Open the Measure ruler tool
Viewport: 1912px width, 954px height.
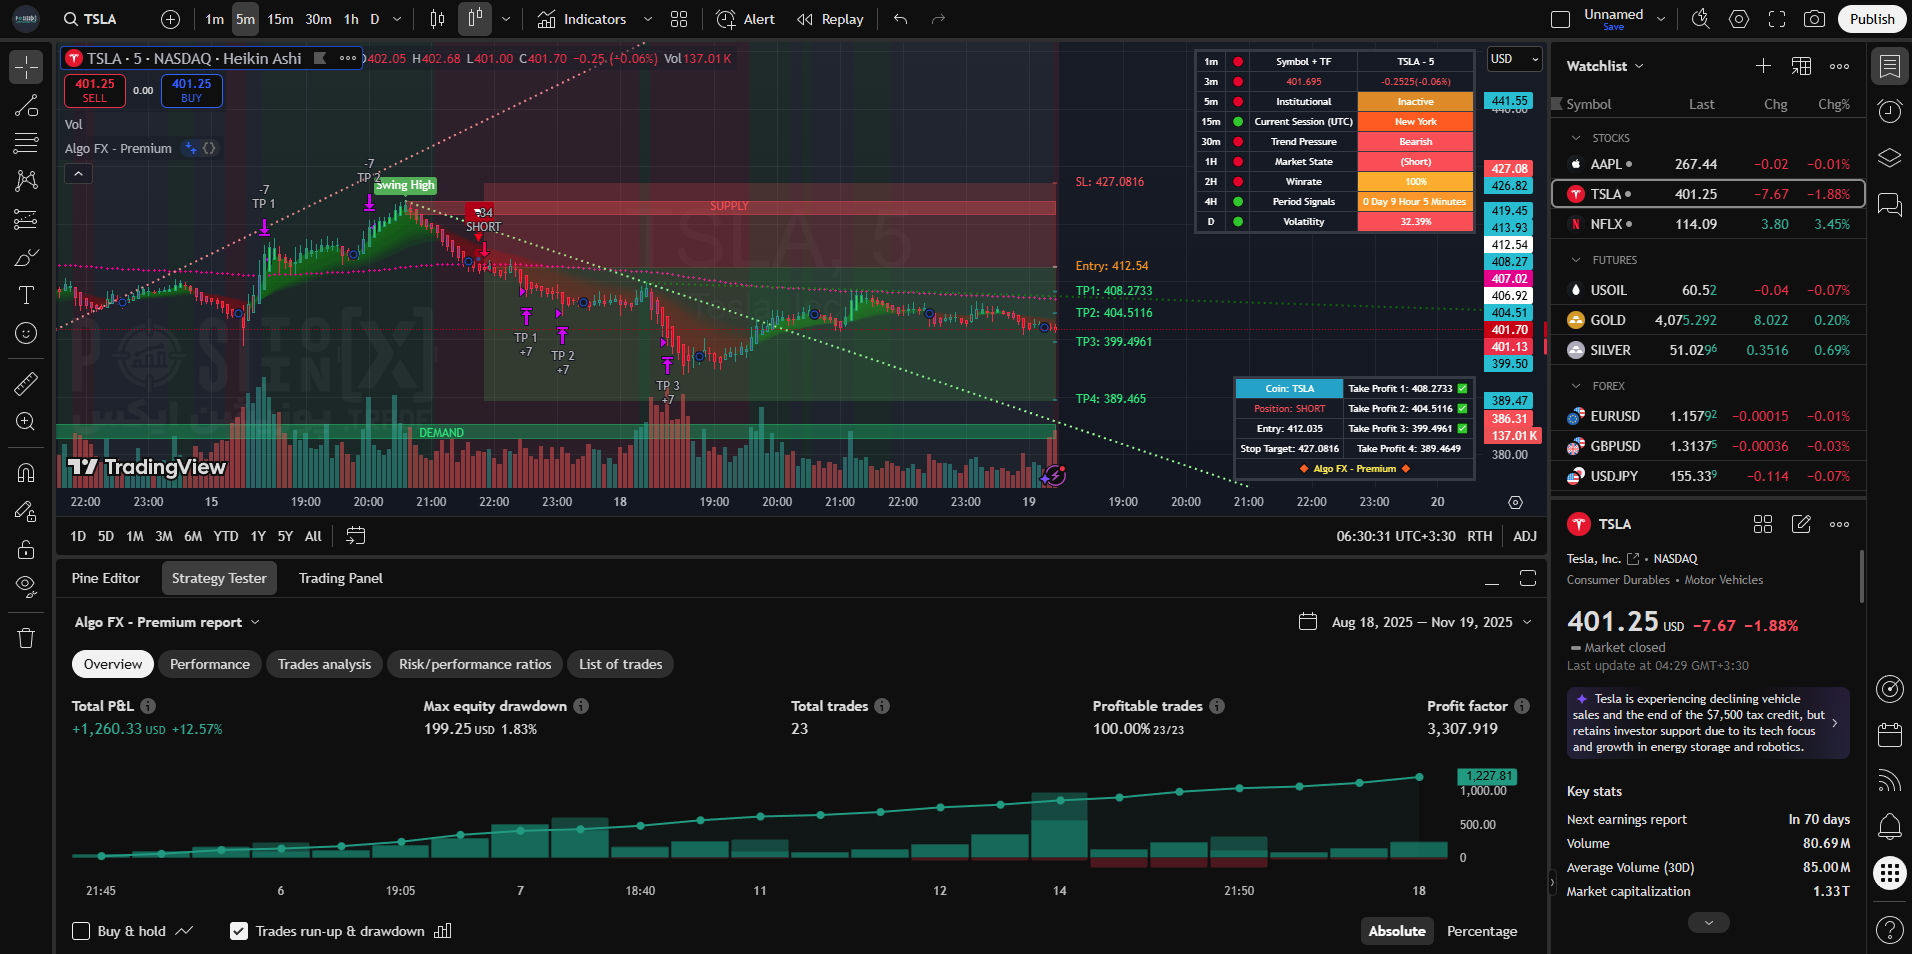pos(26,383)
